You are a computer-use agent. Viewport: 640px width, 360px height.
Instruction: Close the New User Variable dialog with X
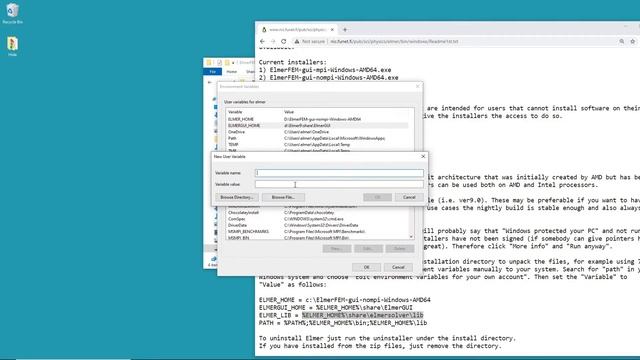point(423,156)
